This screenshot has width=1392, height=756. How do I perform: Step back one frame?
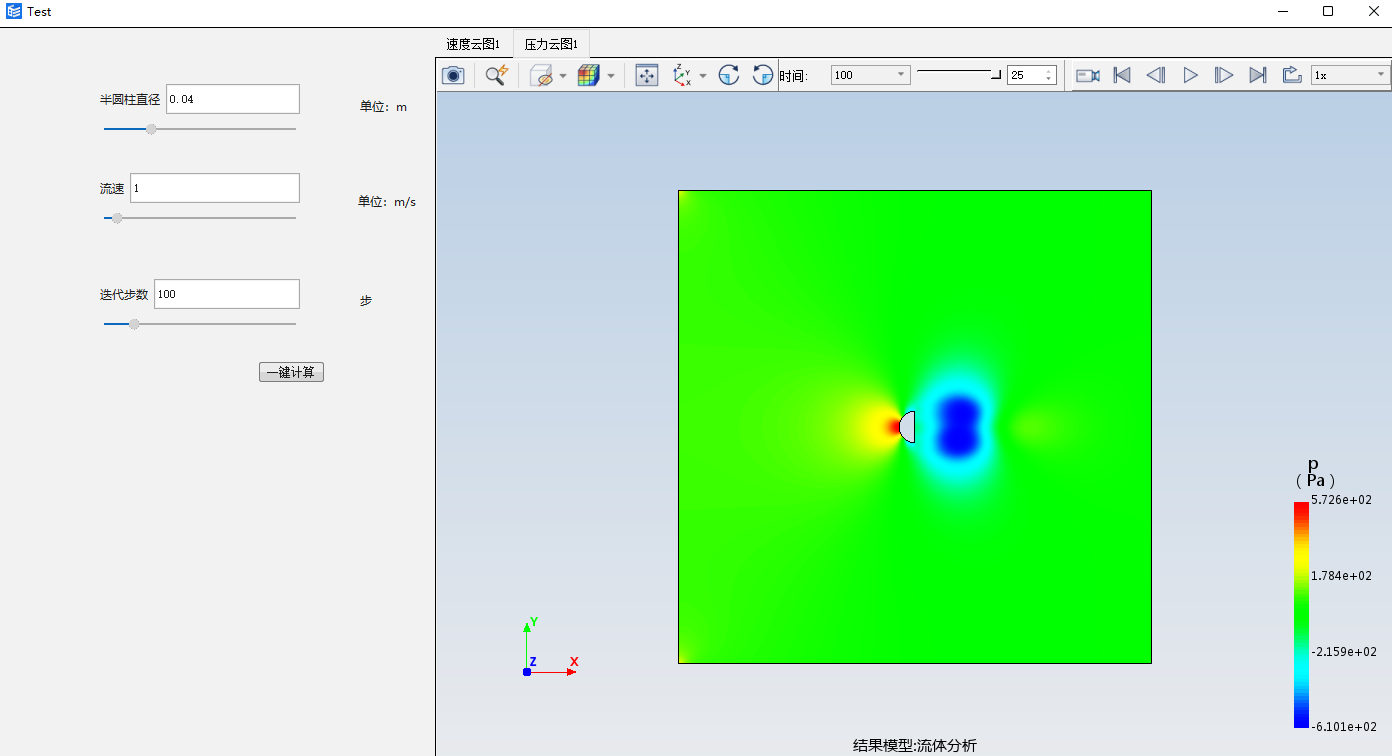[x=1156, y=75]
